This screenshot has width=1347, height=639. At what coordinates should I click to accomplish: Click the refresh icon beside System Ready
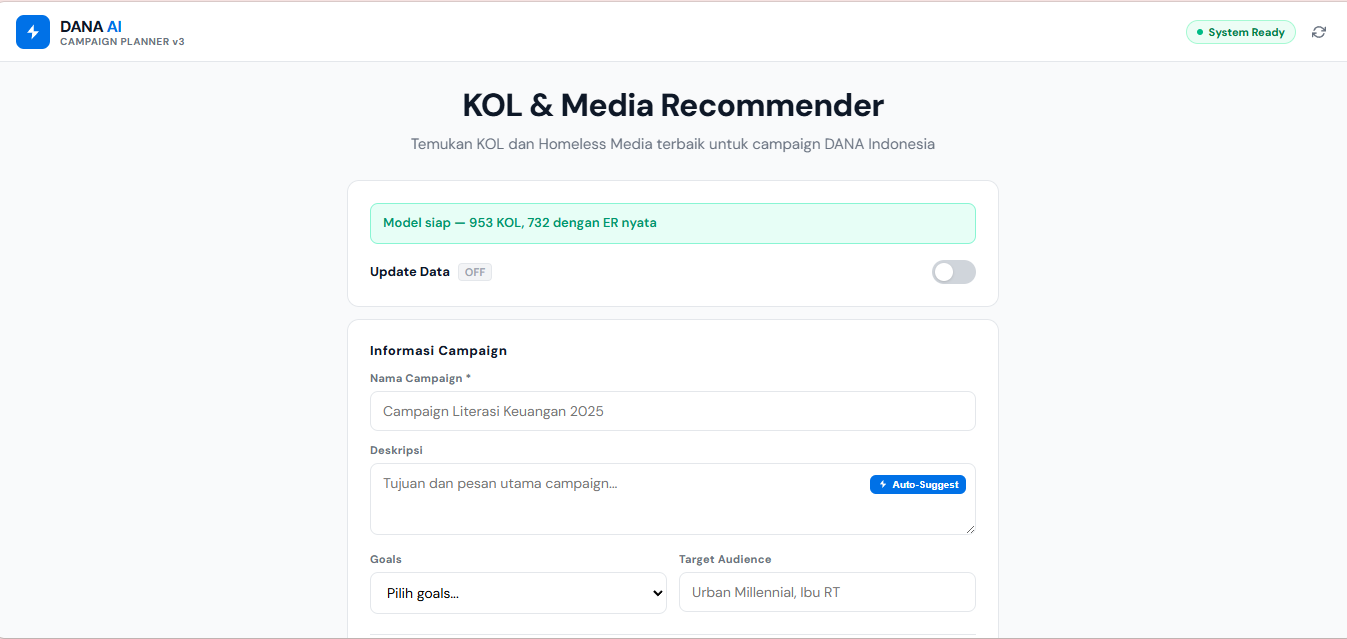[x=1319, y=32]
